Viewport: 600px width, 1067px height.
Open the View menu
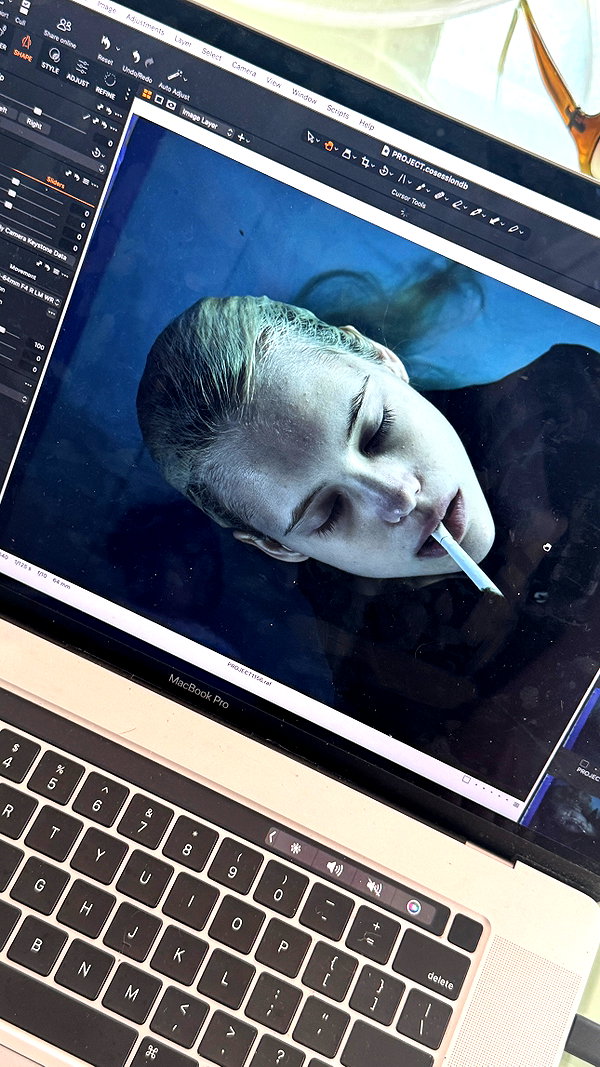(x=273, y=82)
